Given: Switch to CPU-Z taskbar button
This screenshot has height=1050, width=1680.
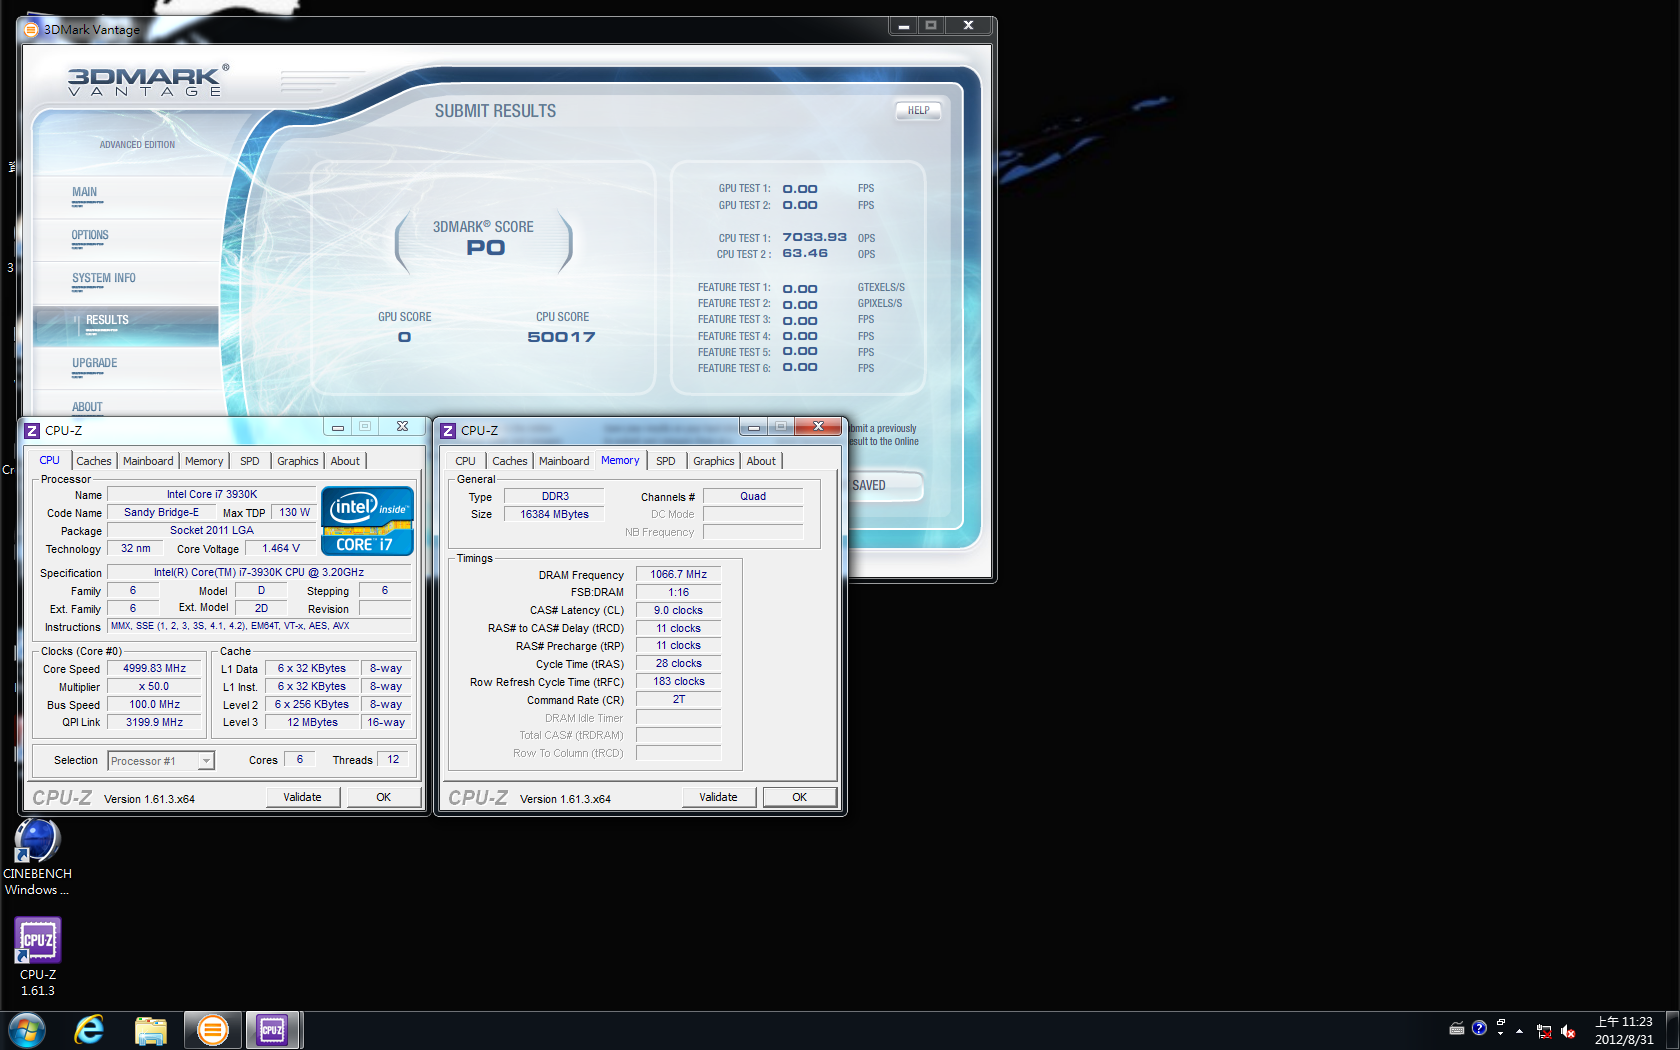Looking at the screenshot, I should 272,1030.
